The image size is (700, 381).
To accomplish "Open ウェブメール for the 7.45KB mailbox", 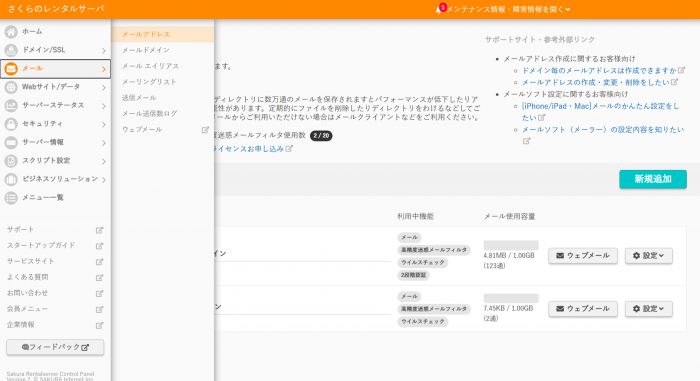I will pyautogui.click(x=583, y=309).
